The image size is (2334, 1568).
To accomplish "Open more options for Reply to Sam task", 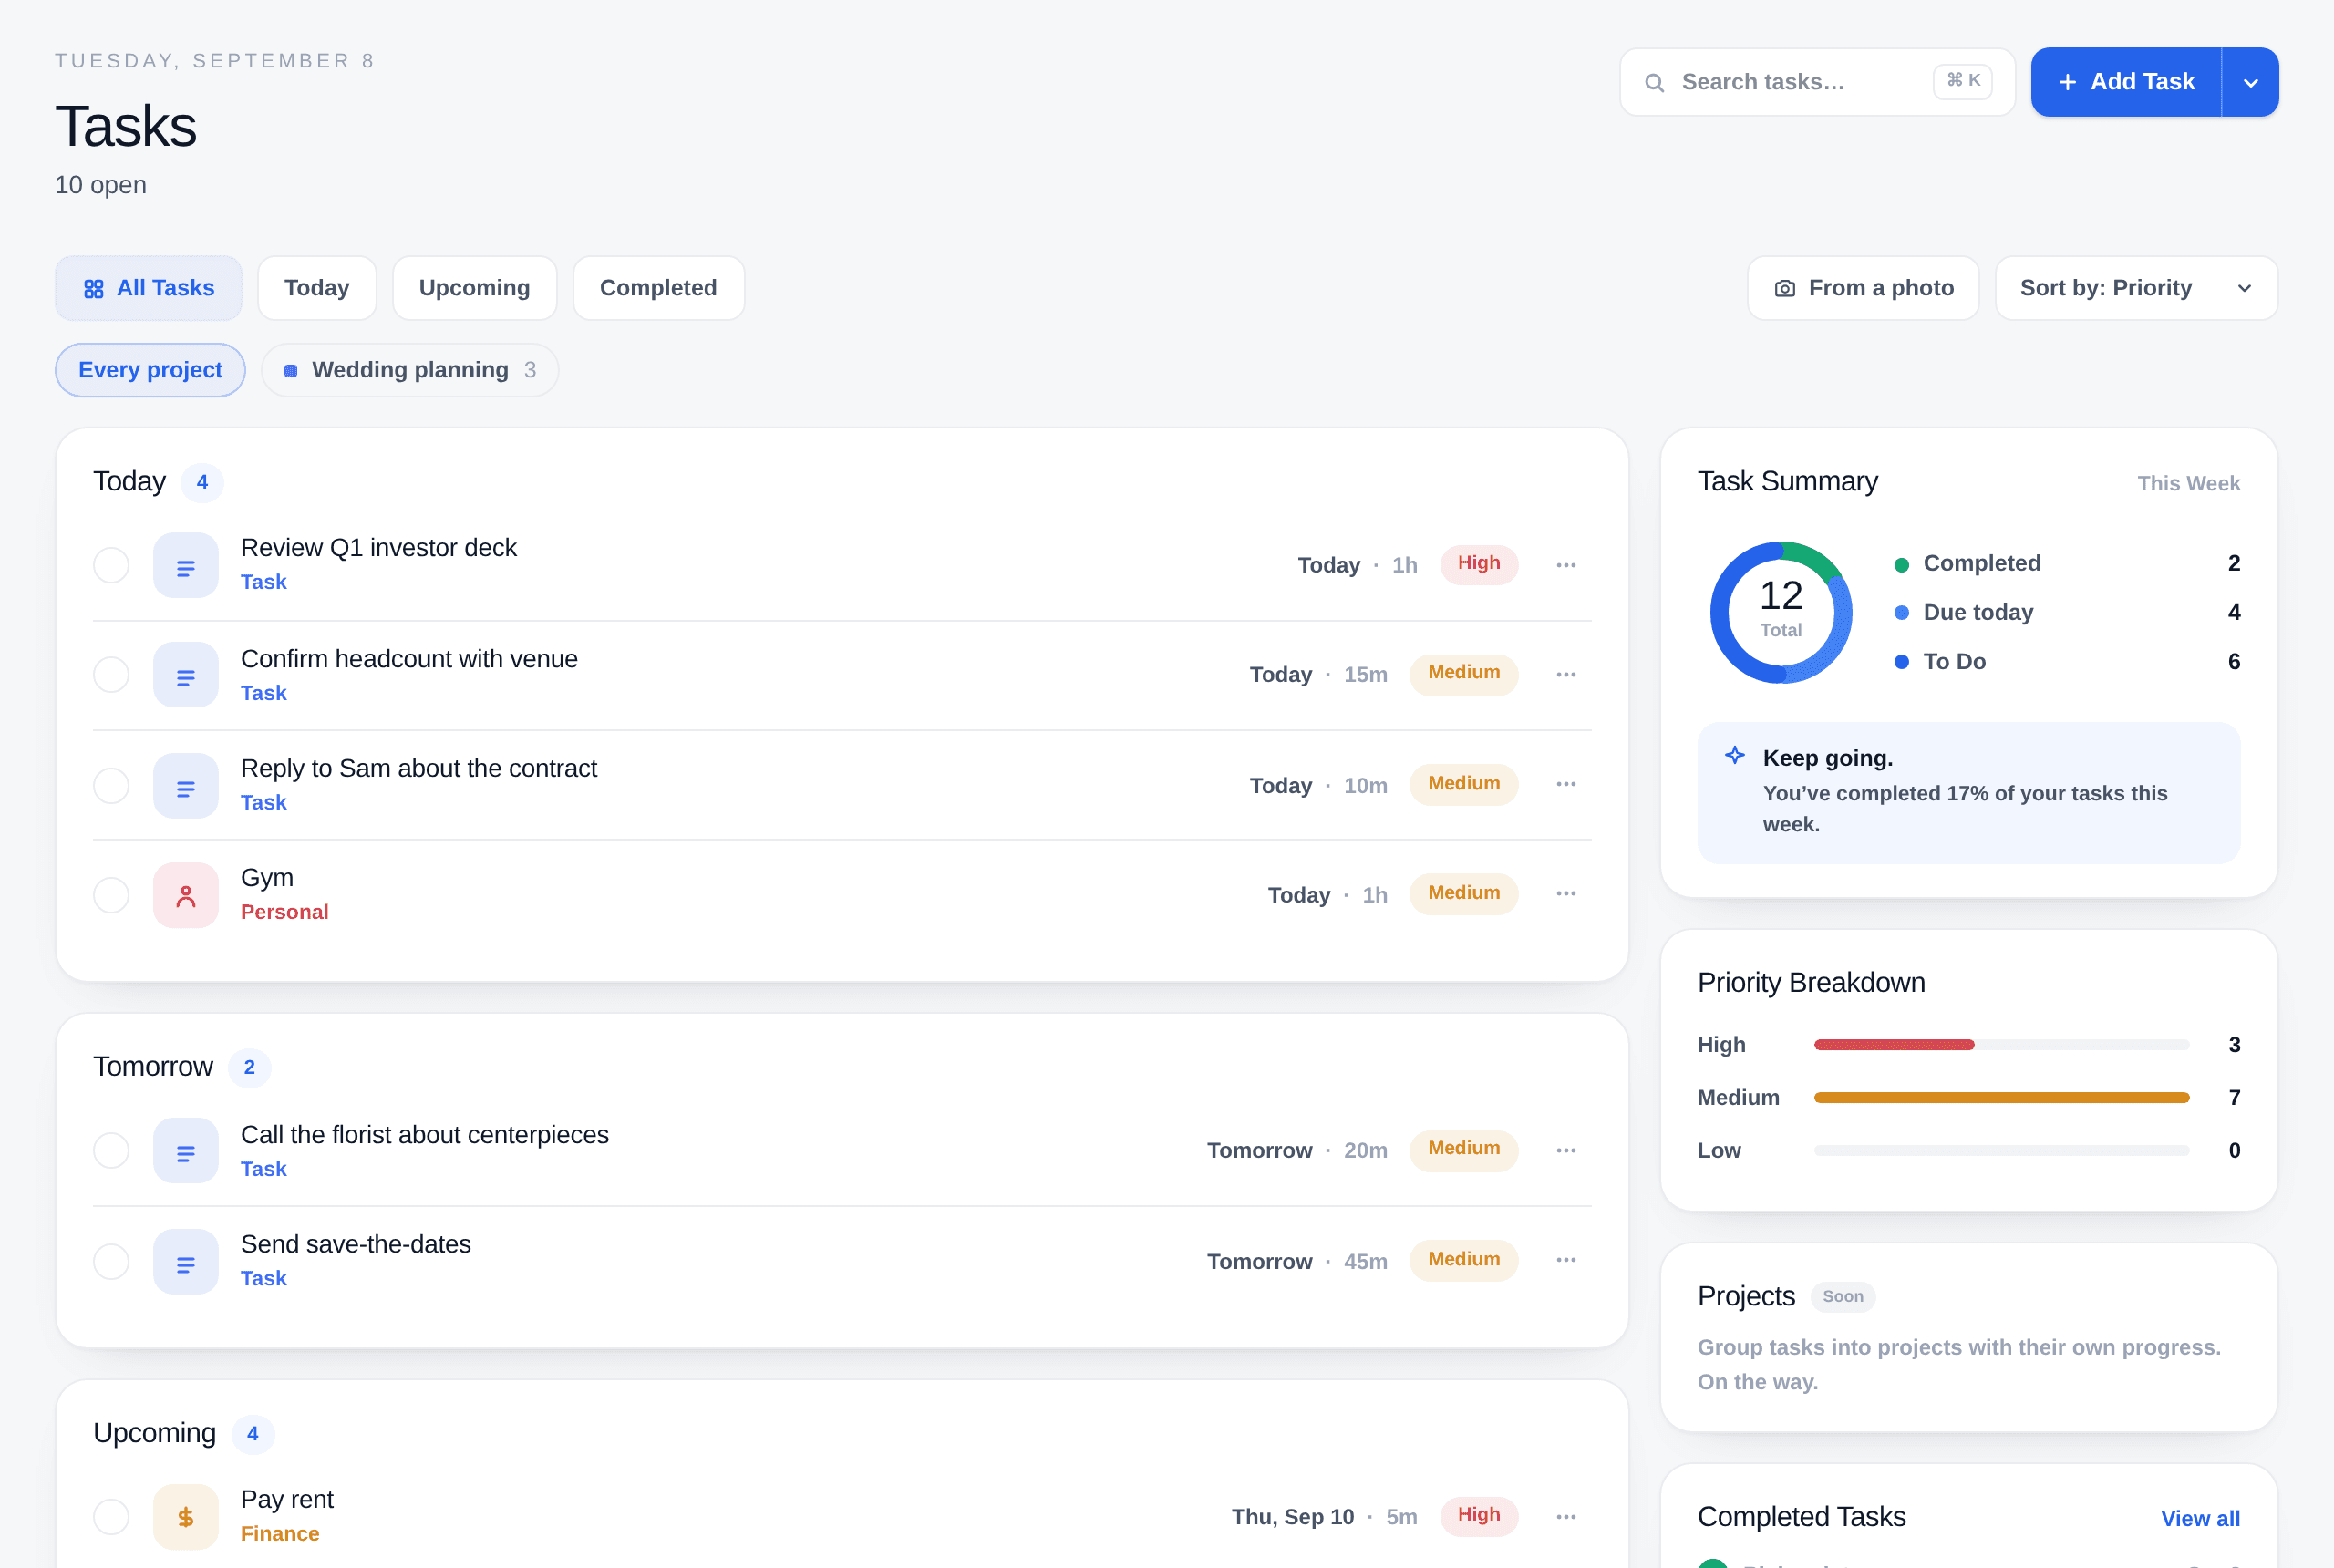I will pyautogui.click(x=1566, y=785).
